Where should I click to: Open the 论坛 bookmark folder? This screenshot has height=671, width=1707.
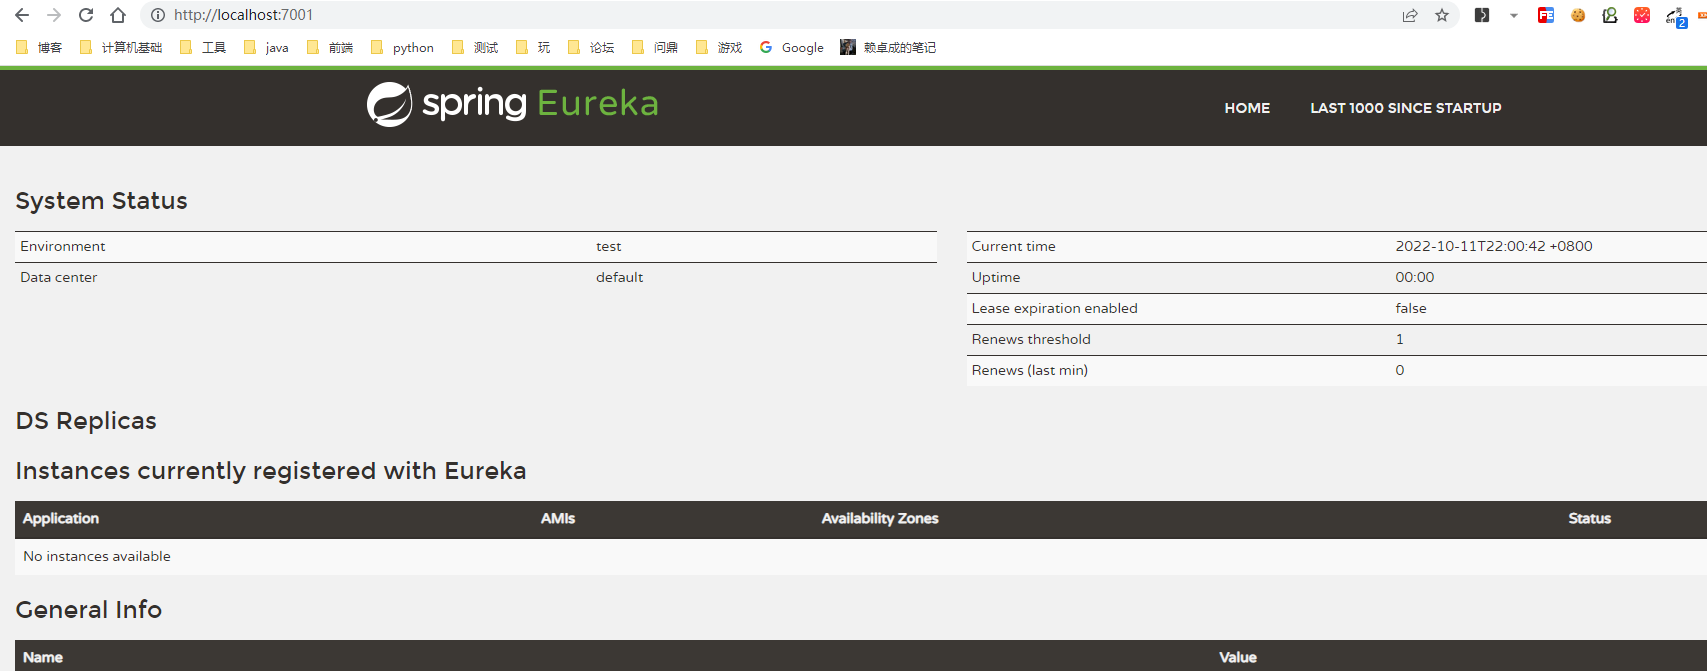591,47
